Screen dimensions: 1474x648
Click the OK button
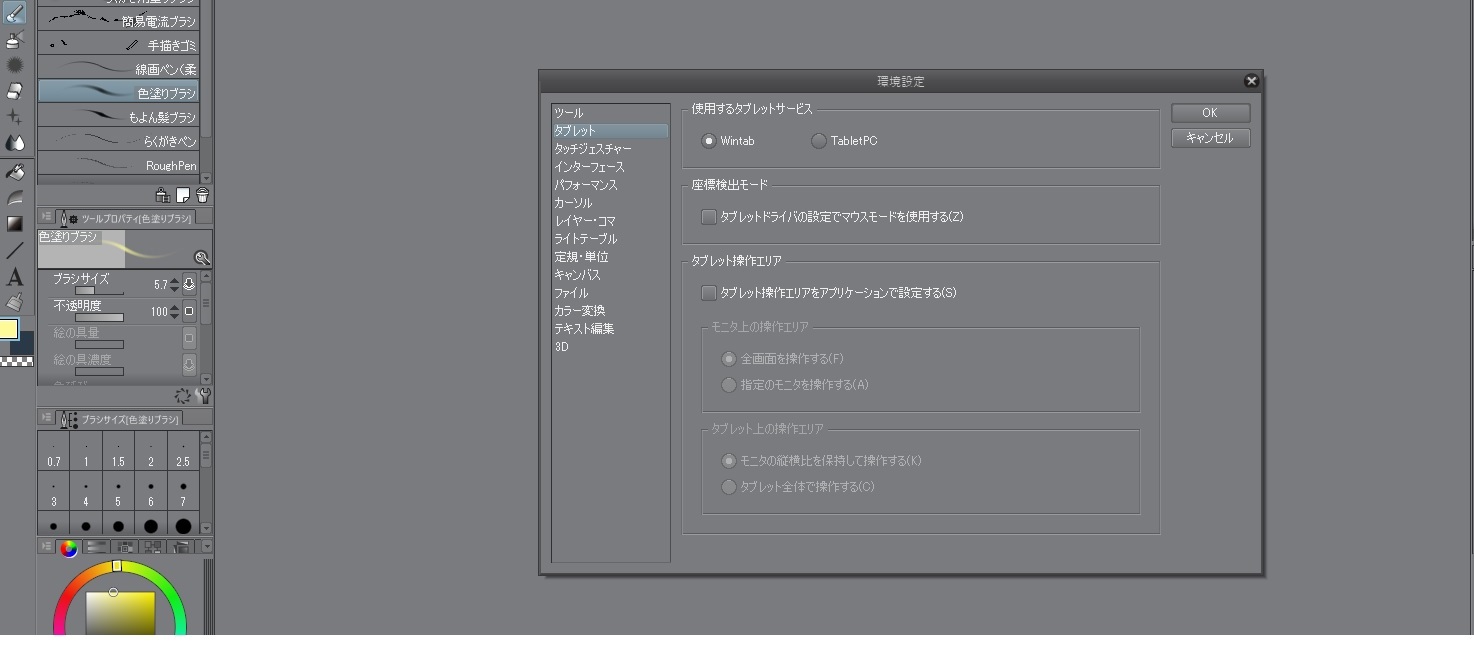[1210, 113]
